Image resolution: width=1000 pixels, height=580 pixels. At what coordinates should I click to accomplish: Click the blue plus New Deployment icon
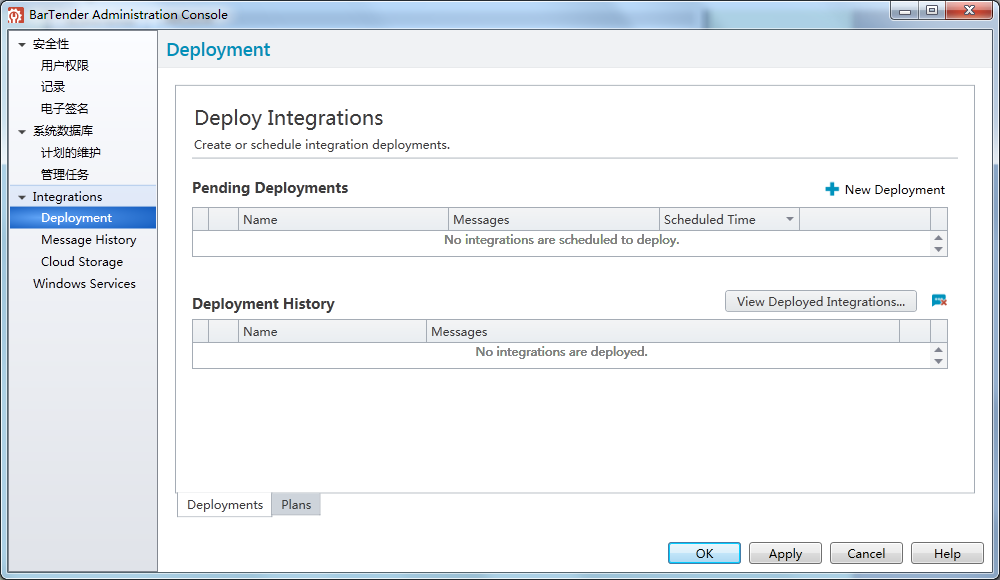pos(832,189)
